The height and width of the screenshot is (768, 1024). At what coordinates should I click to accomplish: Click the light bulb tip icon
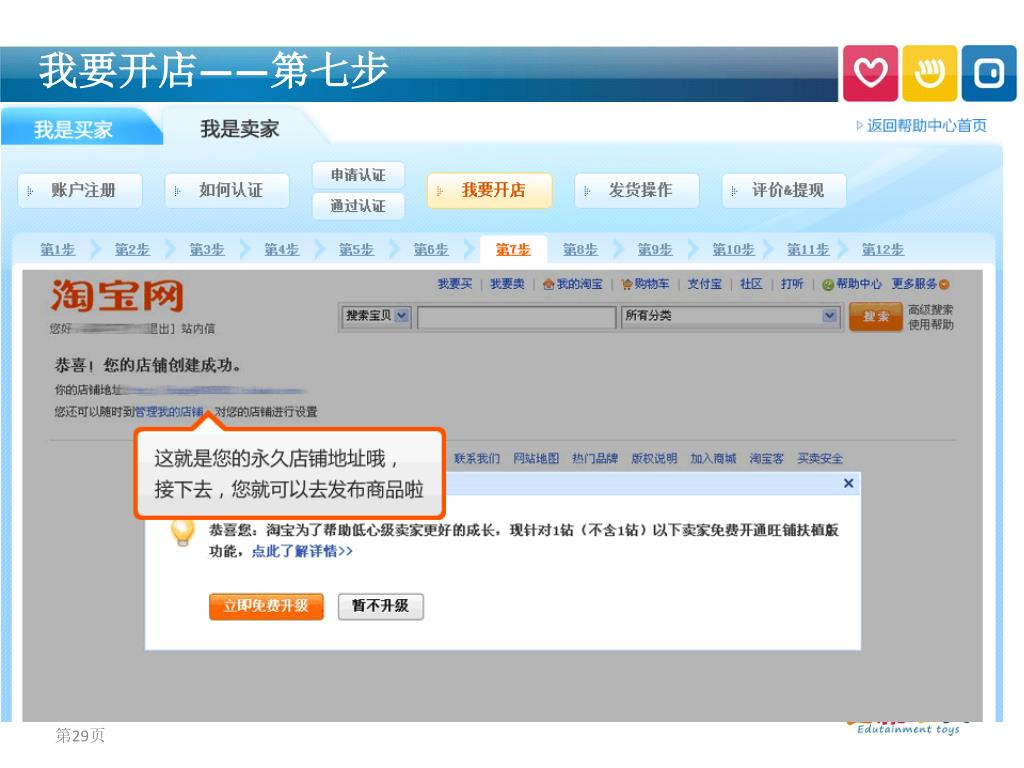182,532
